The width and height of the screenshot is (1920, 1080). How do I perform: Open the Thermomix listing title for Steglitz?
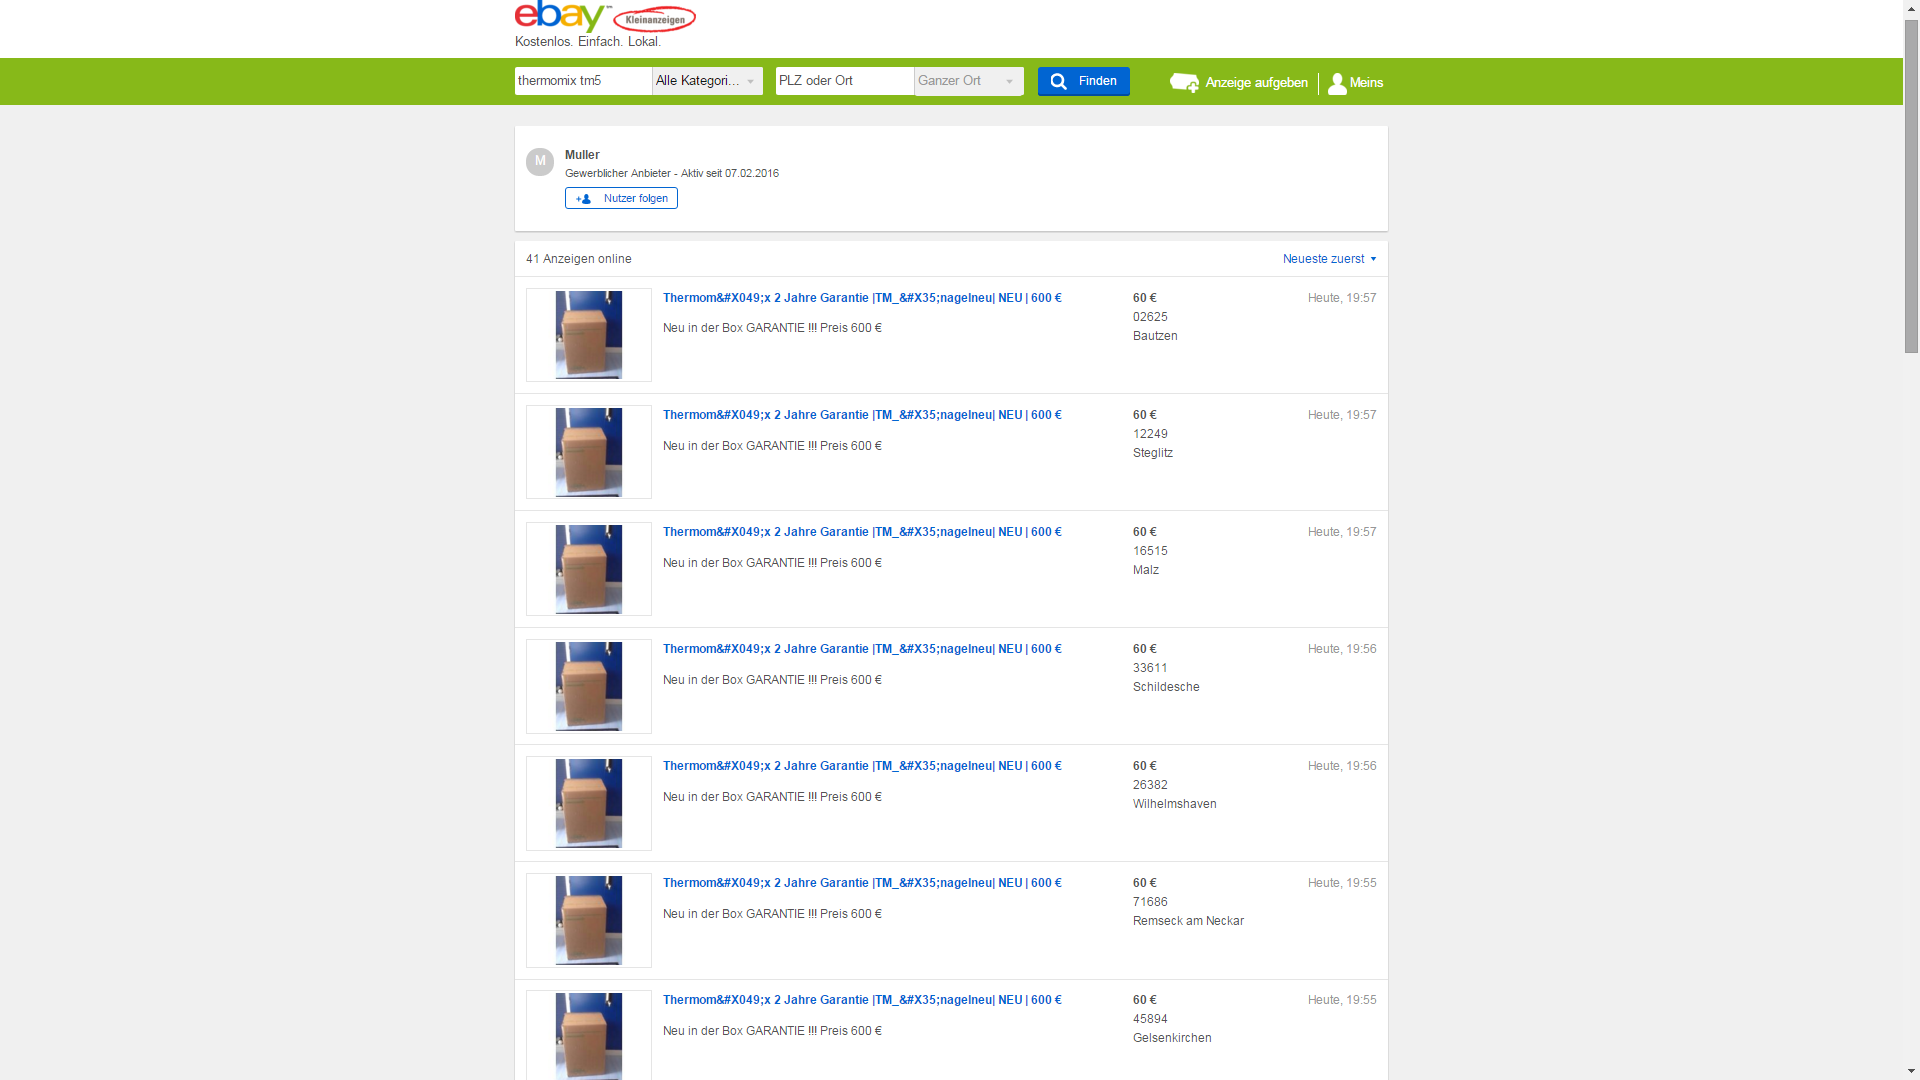(x=862, y=415)
